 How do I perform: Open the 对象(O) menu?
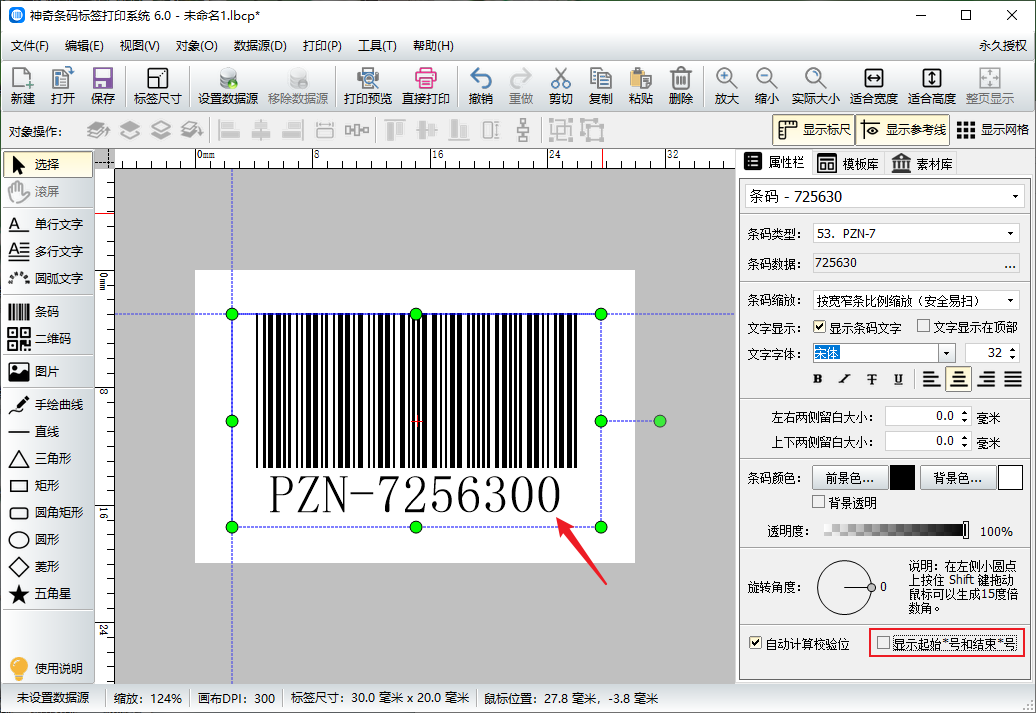(x=196, y=46)
